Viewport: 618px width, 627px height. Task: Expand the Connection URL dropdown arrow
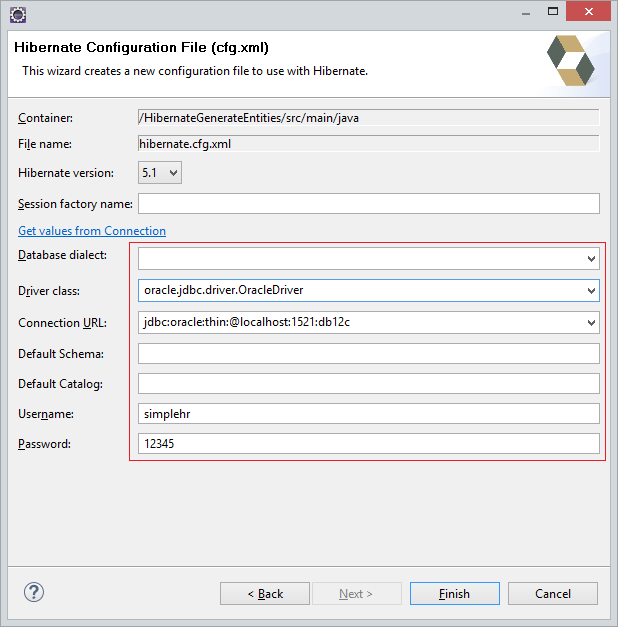(x=591, y=322)
